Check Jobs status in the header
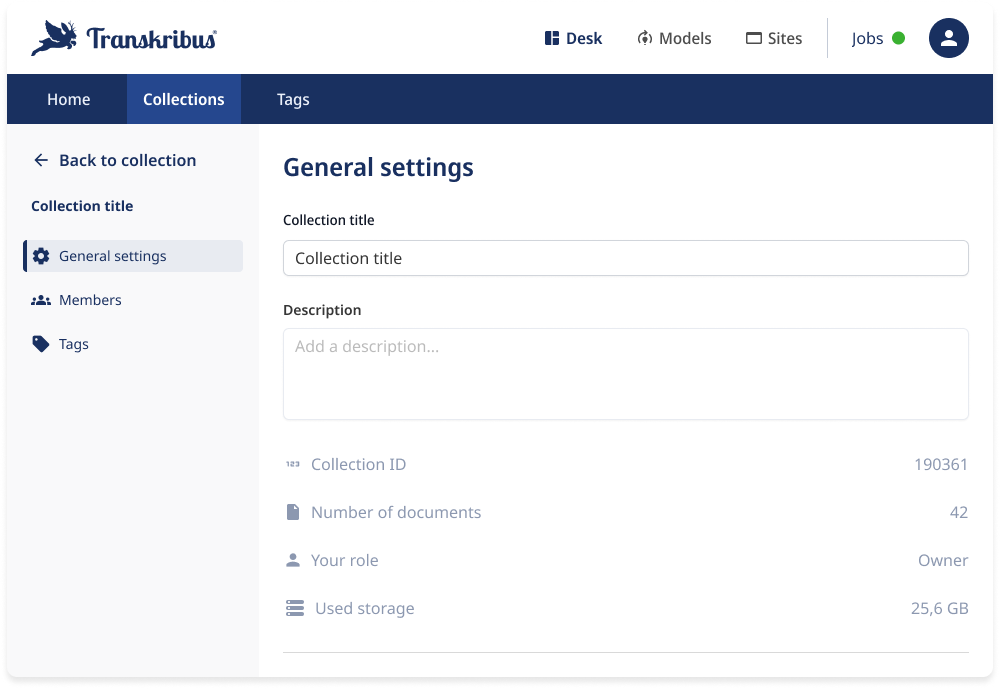 (866, 38)
